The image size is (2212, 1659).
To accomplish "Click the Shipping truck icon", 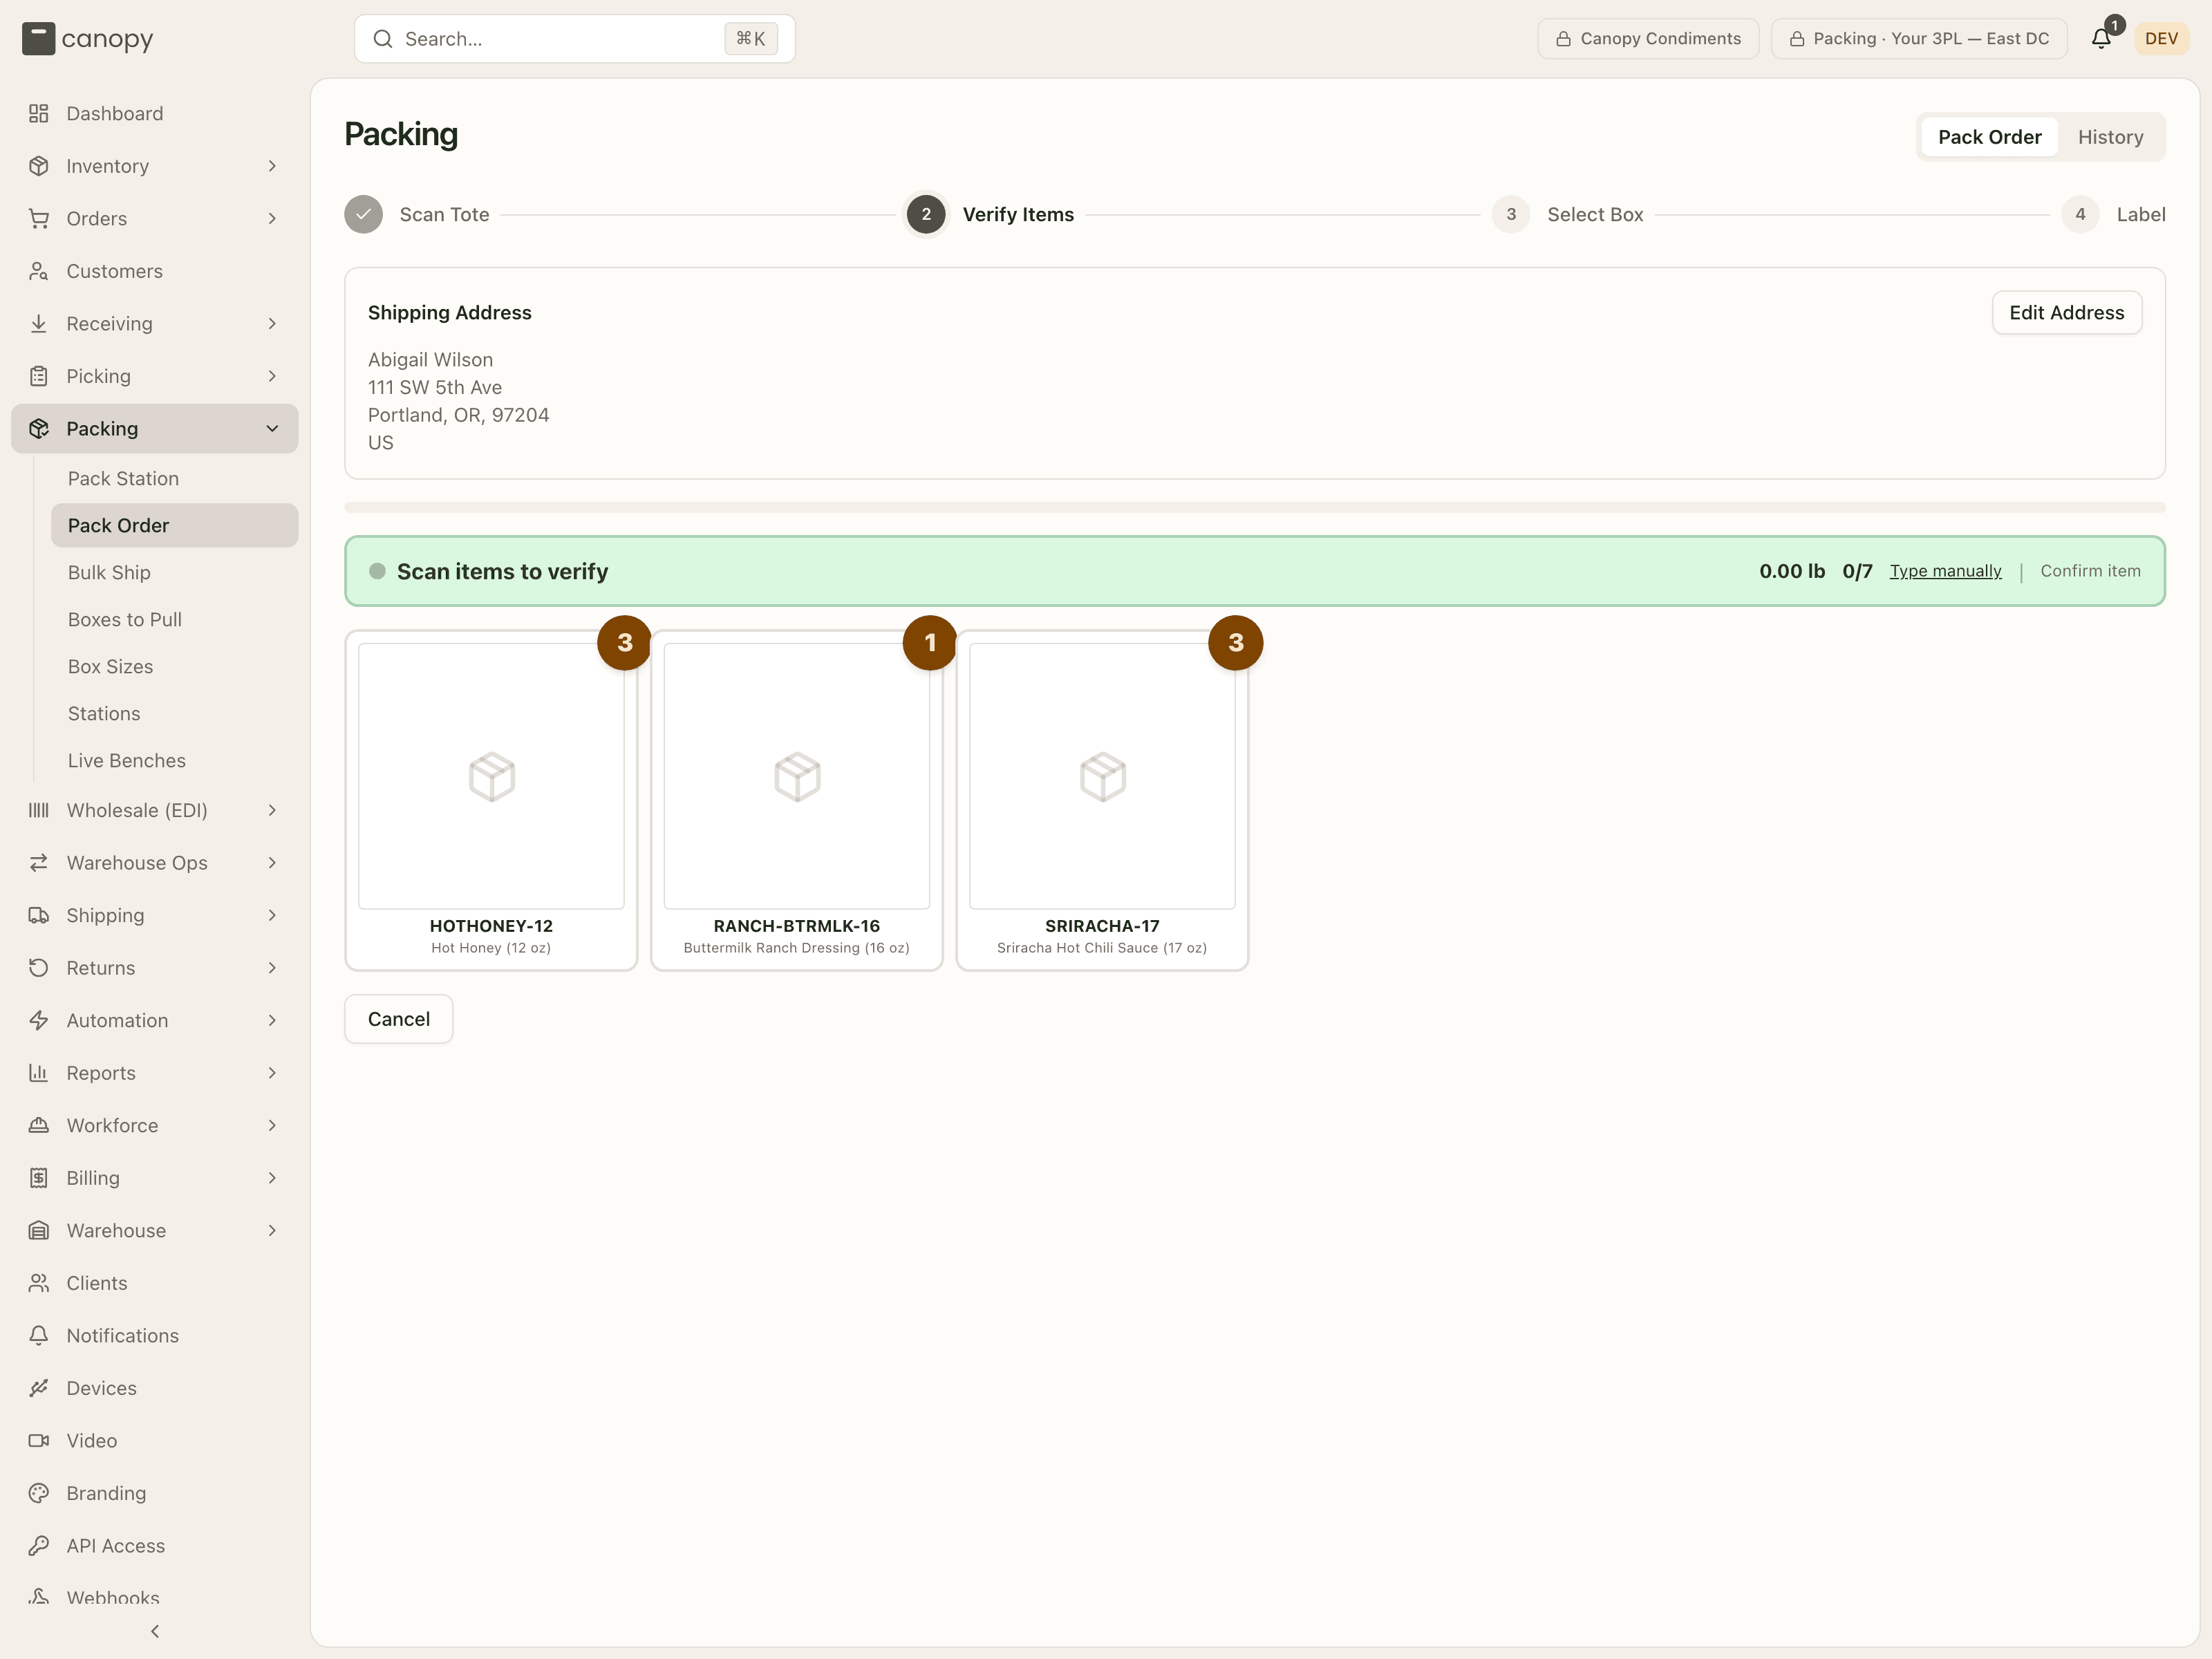I will [39, 915].
